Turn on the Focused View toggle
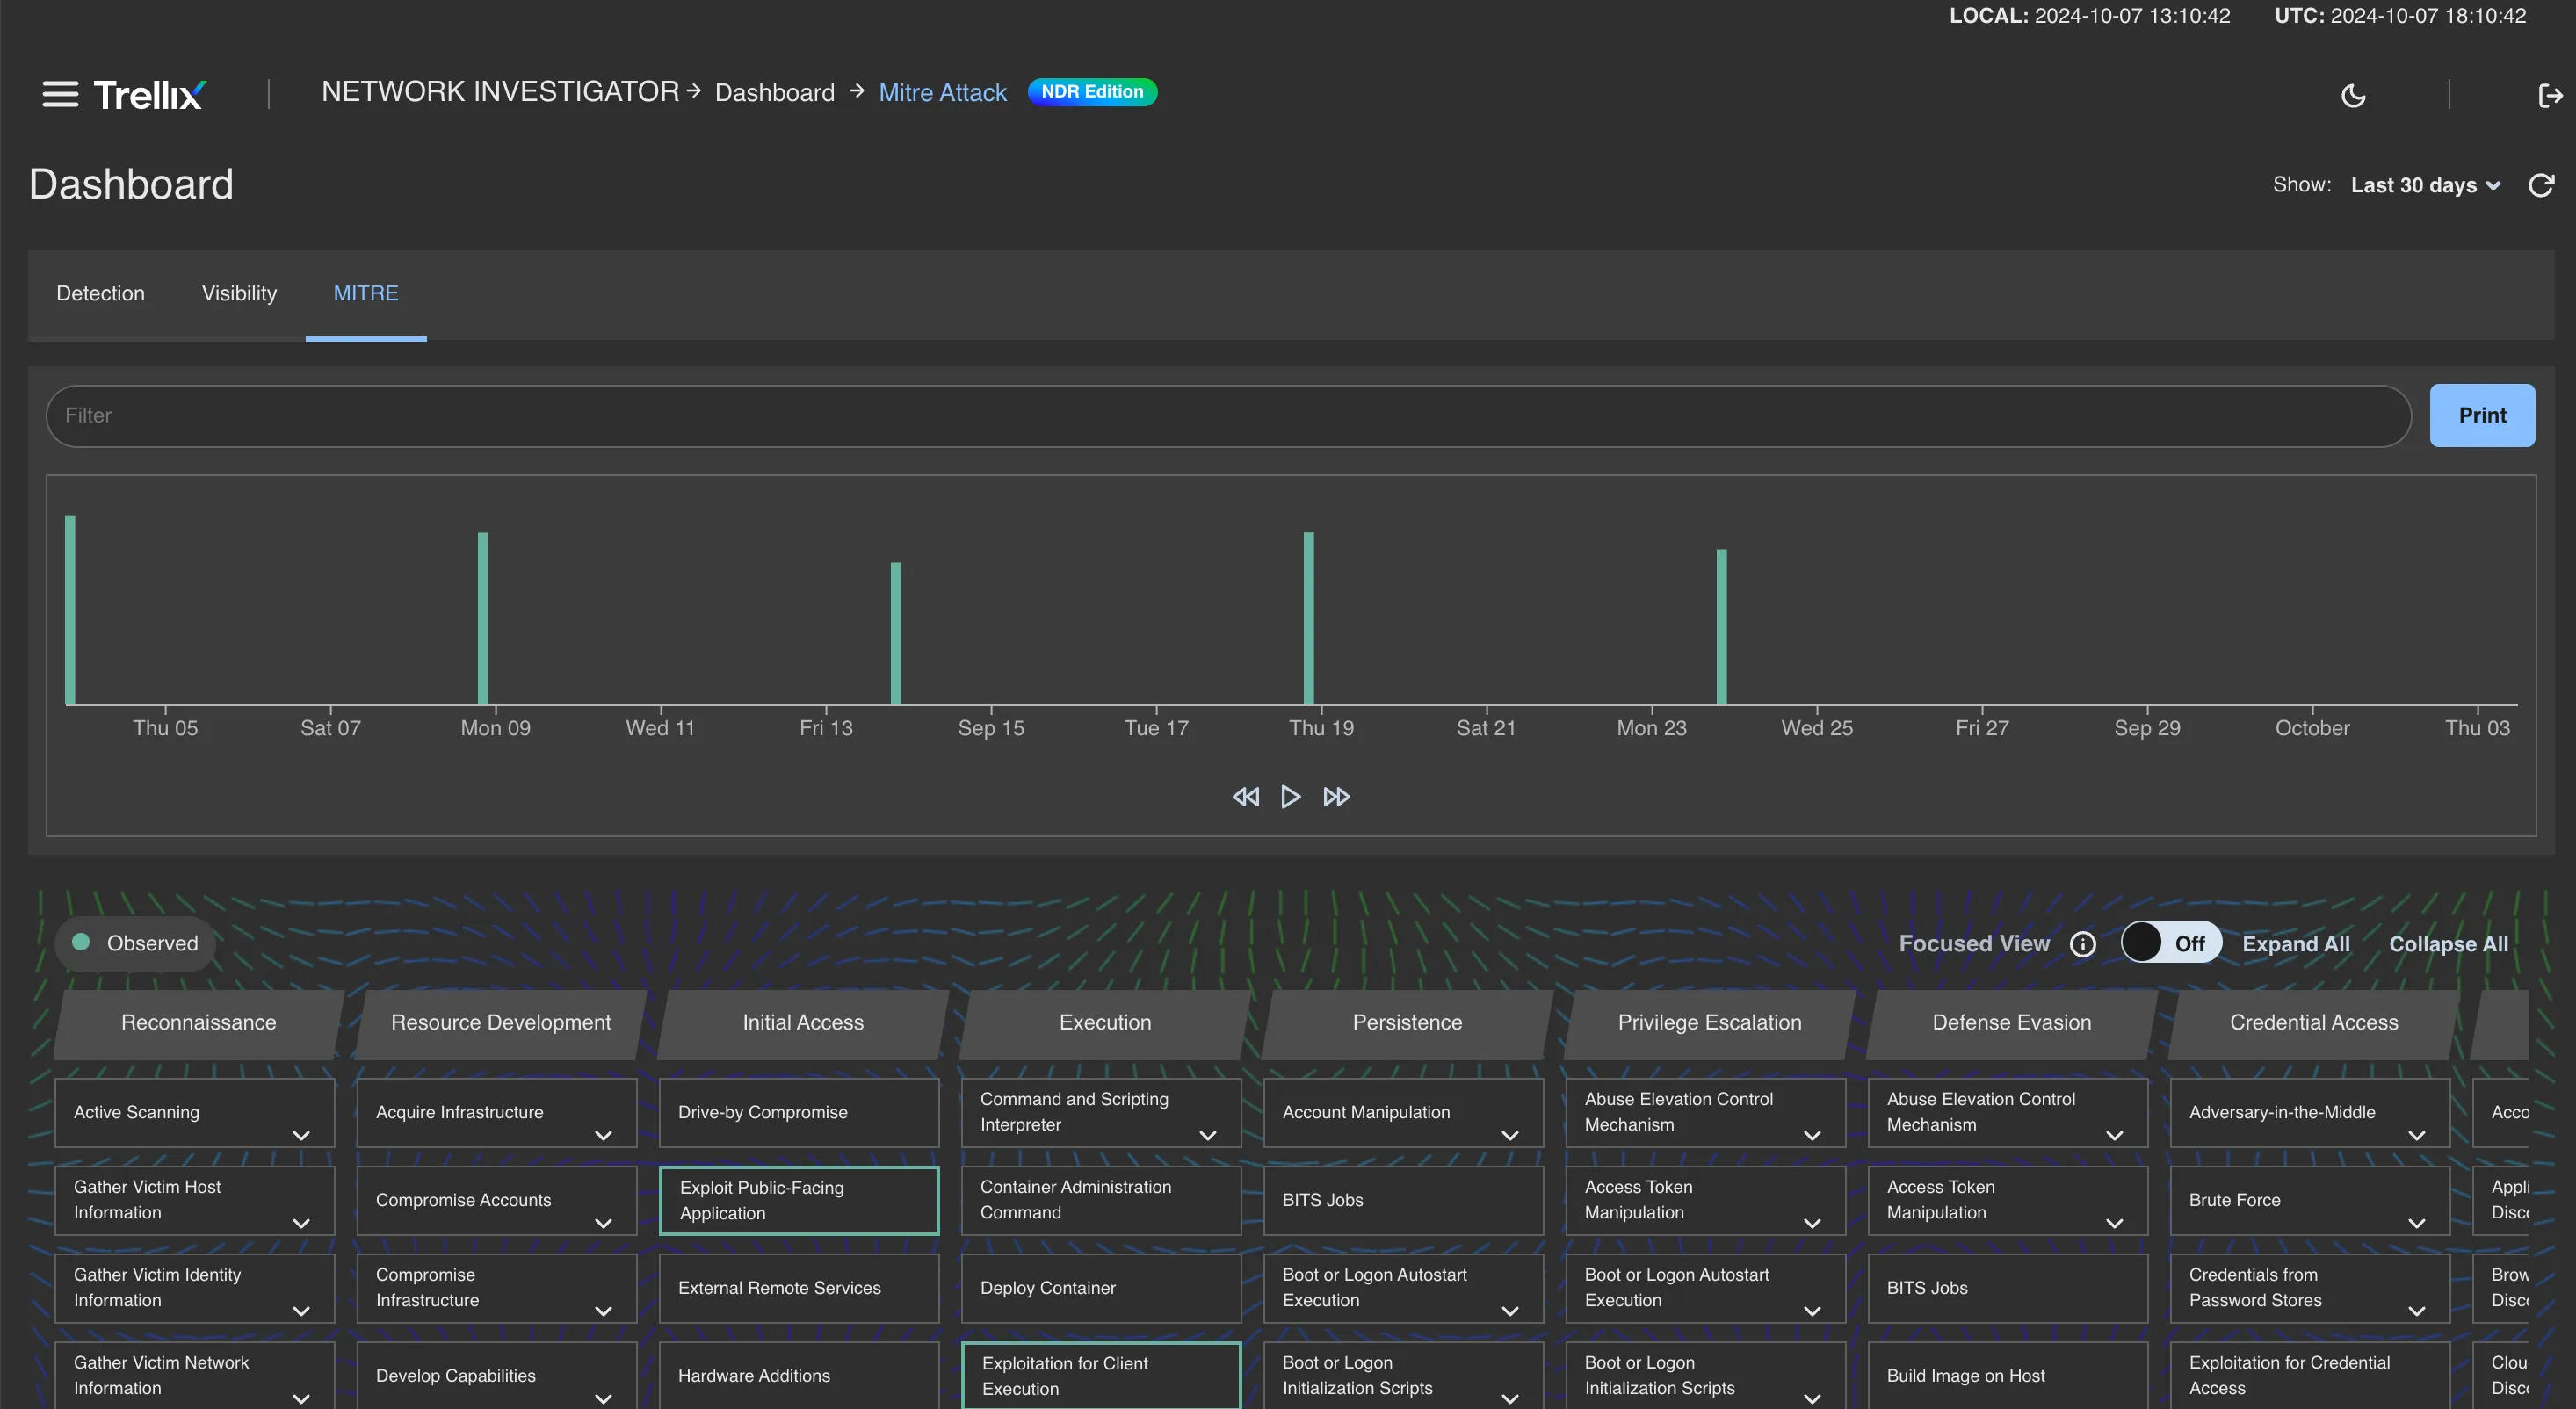 pos(2170,942)
